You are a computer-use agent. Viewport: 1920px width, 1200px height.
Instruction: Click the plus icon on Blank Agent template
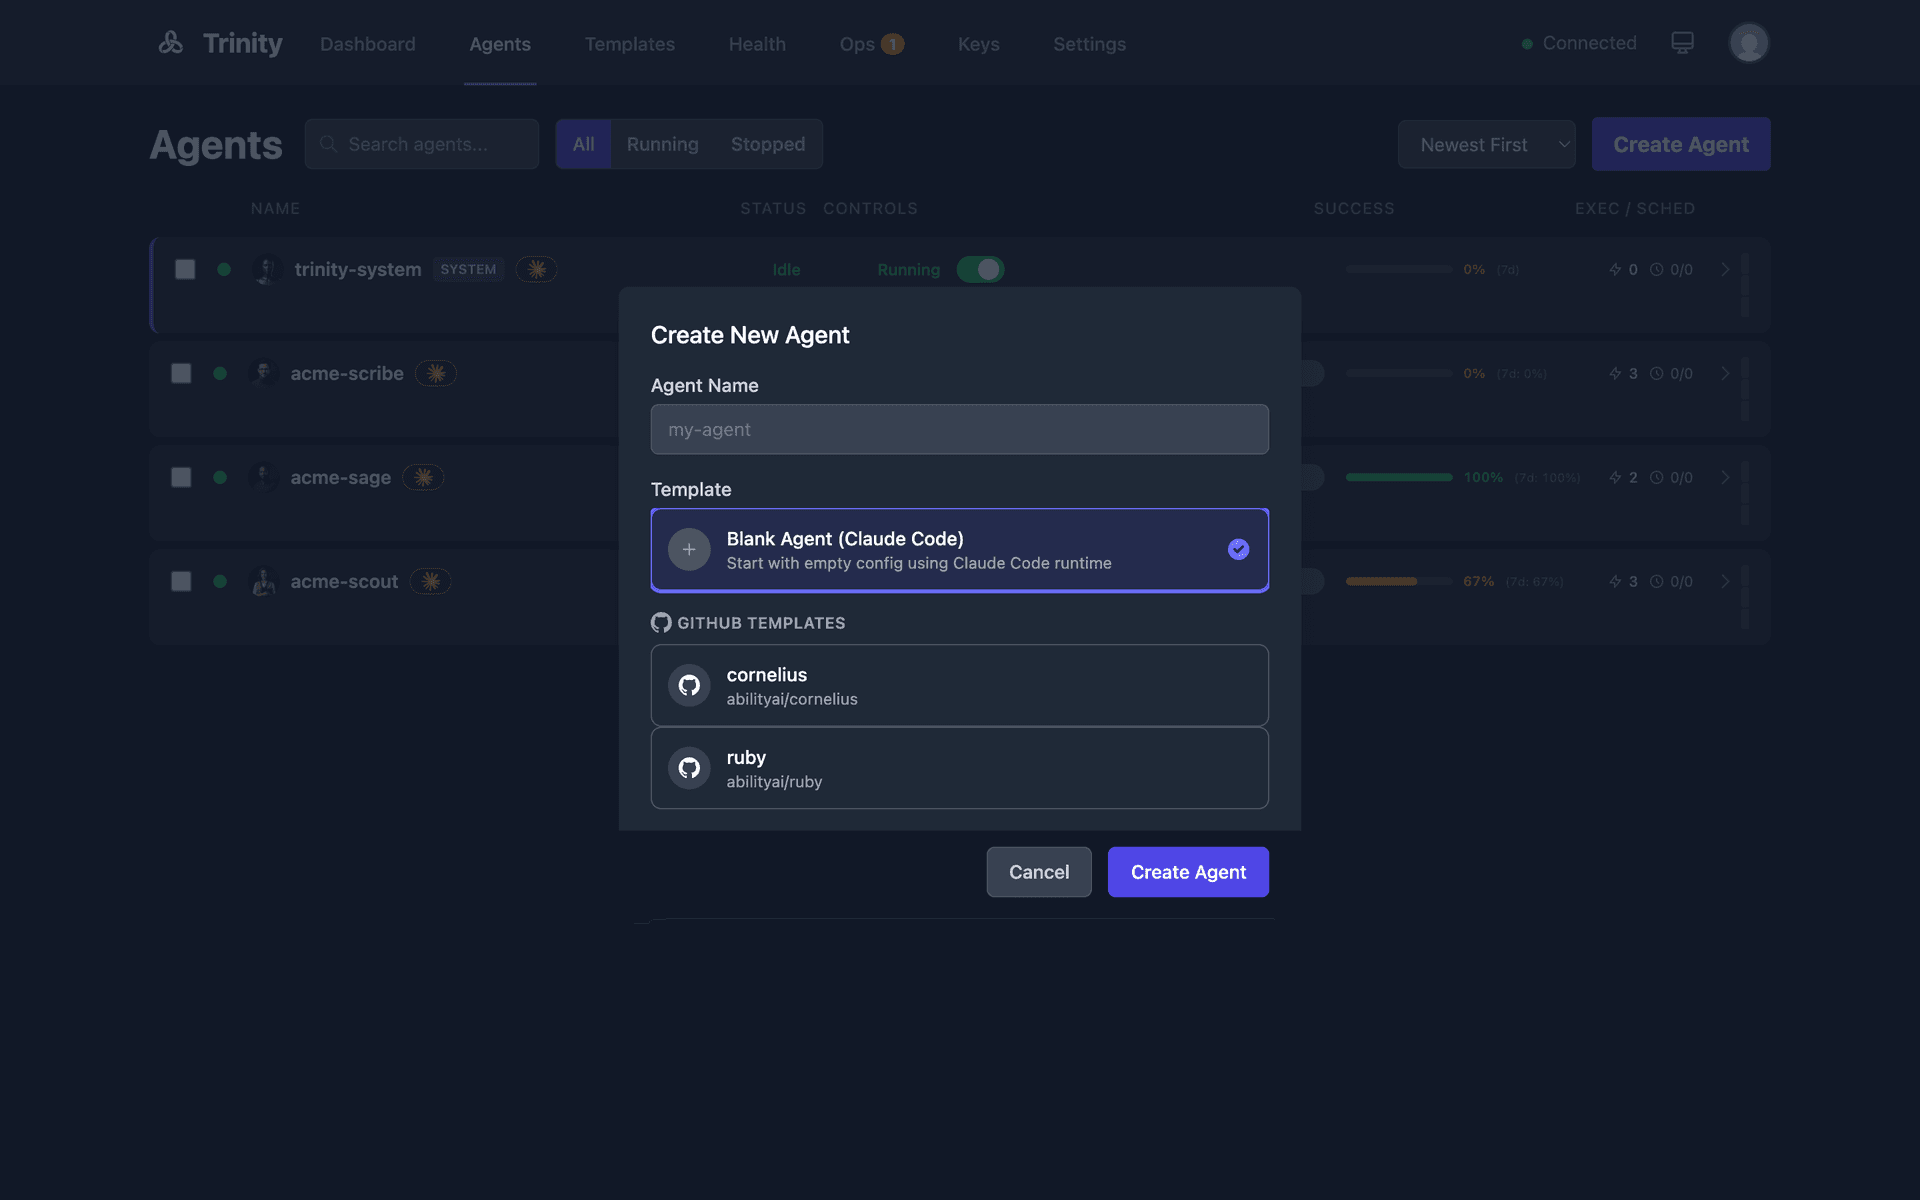[x=689, y=549]
